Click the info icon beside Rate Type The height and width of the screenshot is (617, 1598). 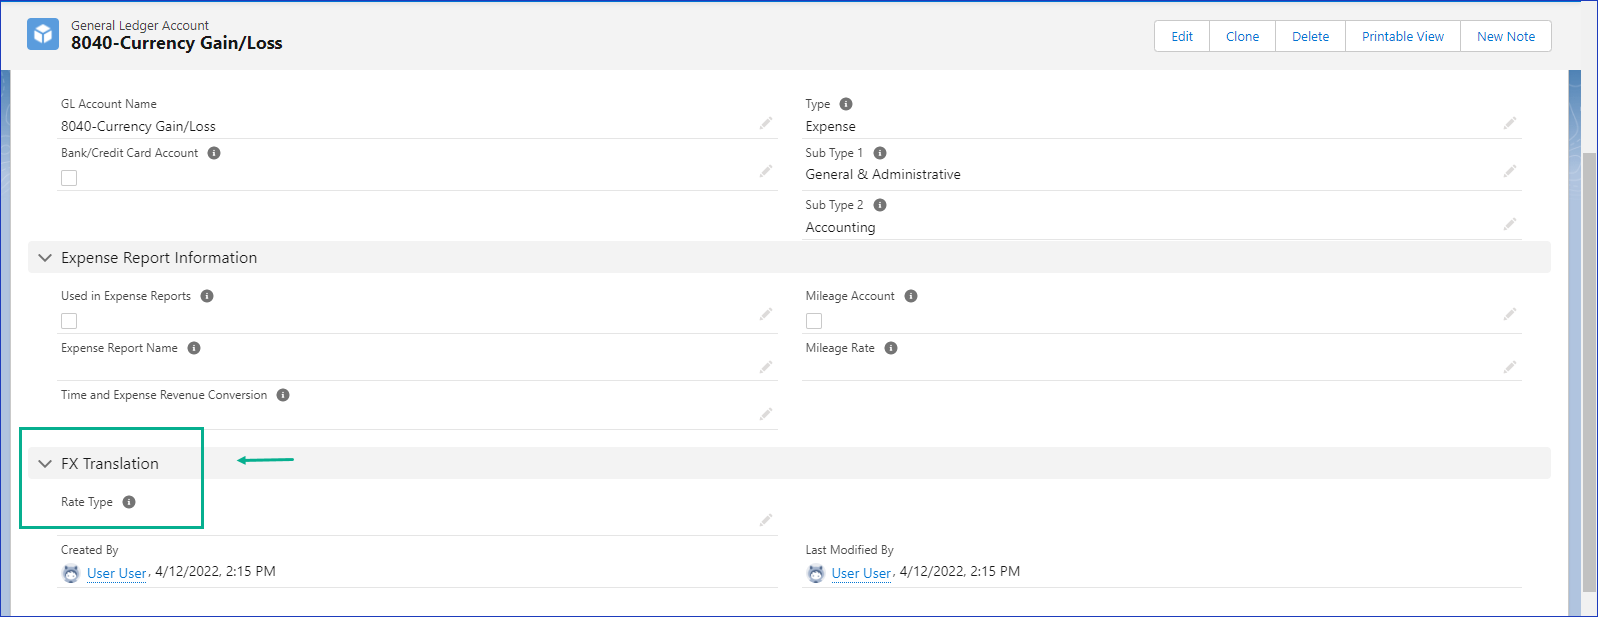point(129,502)
